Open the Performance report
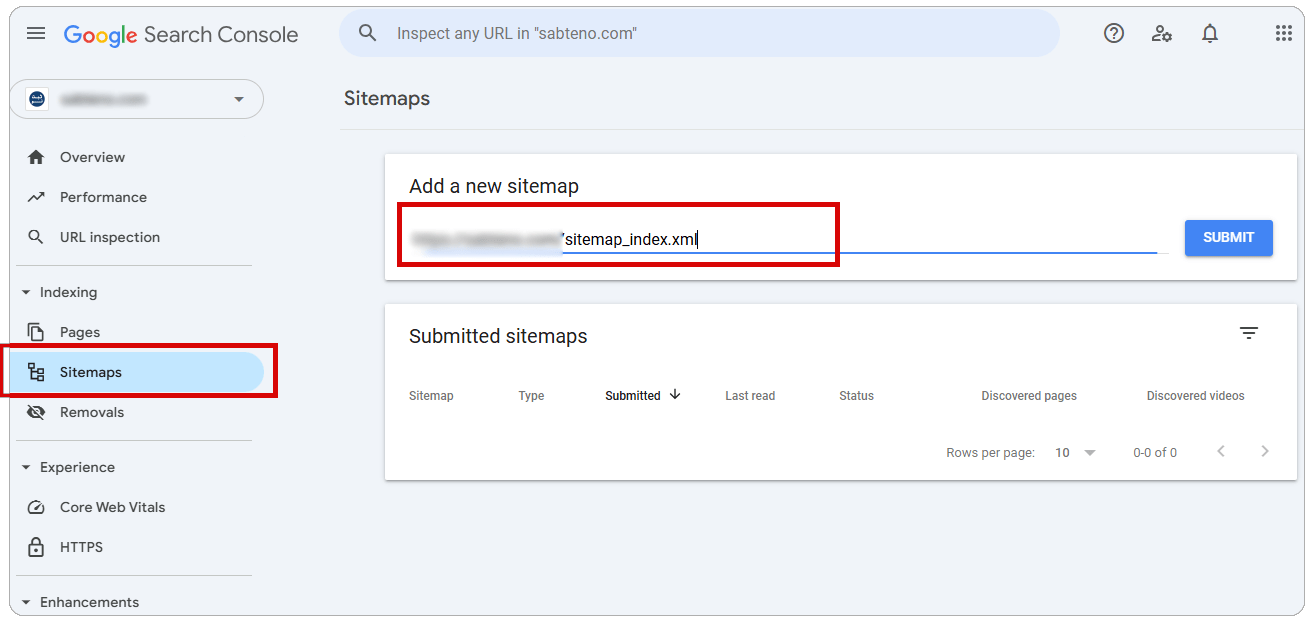1314x624 pixels. pyautogui.click(x=103, y=198)
